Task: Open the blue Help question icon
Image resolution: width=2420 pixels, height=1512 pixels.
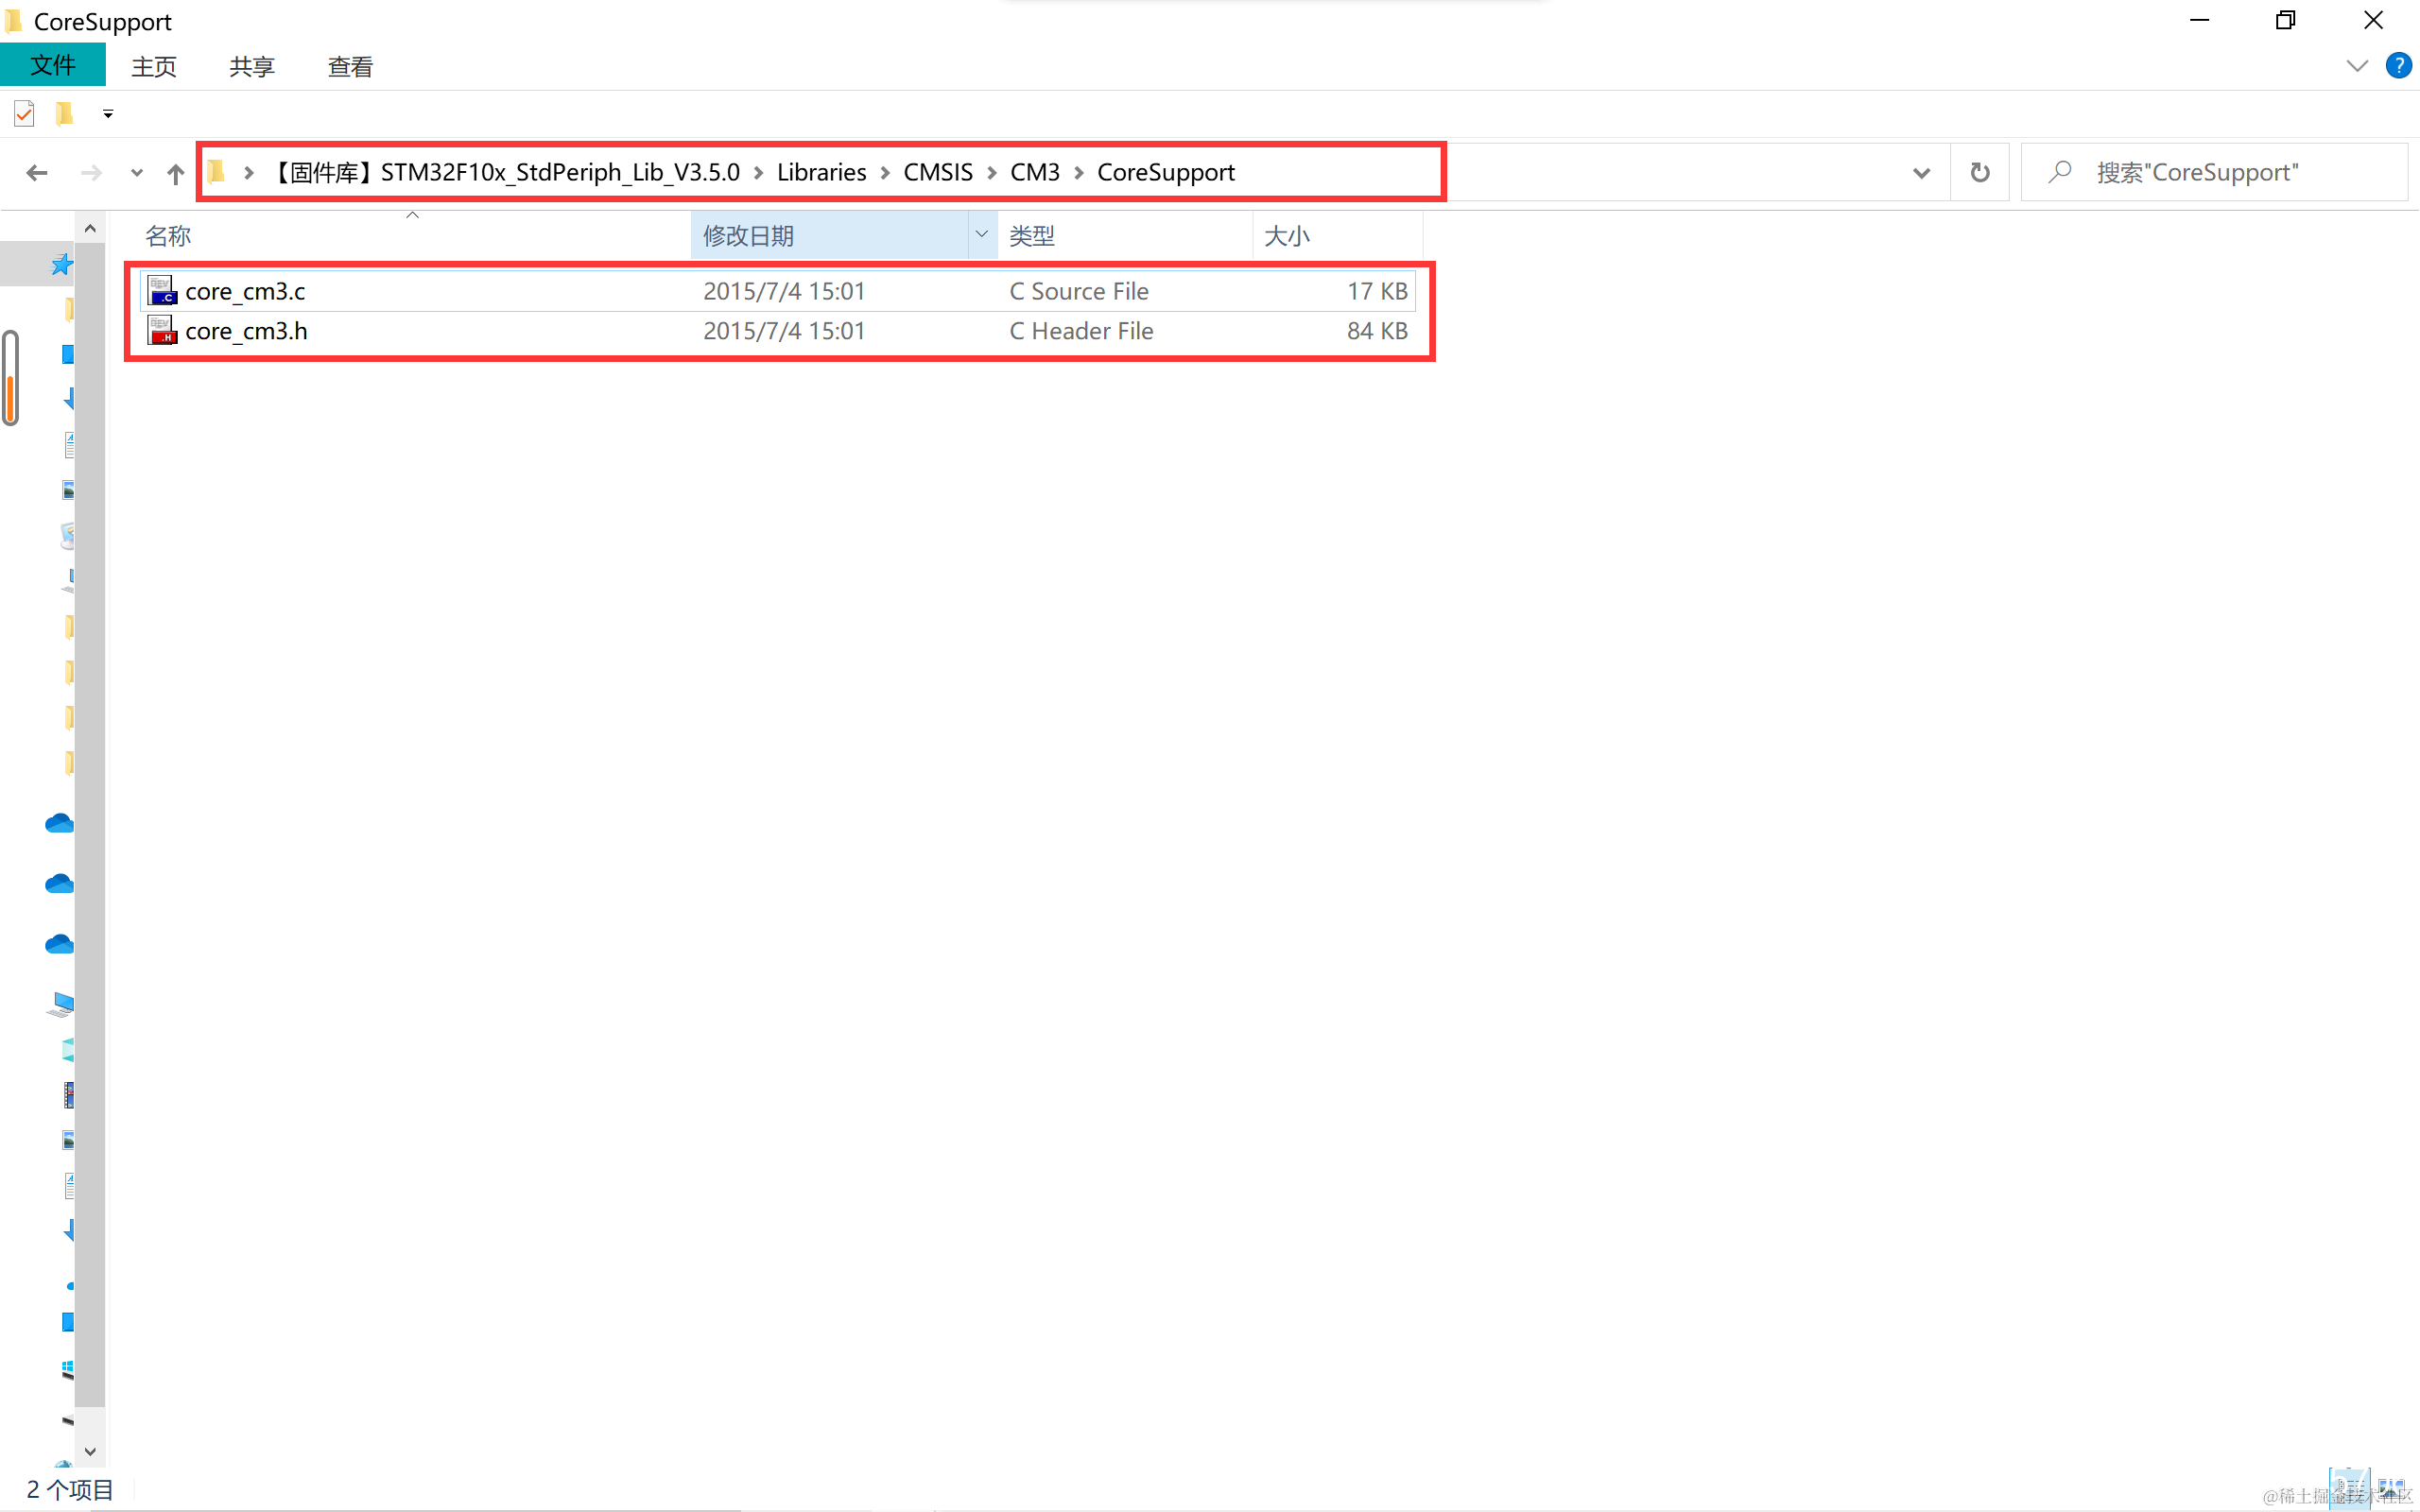Action: click(x=2398, y=66)
